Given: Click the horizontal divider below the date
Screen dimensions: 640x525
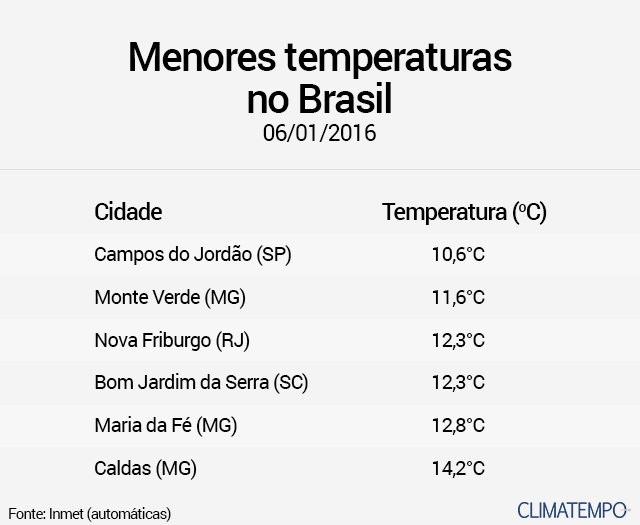Looking at the screenshot, I should point(320,169).
